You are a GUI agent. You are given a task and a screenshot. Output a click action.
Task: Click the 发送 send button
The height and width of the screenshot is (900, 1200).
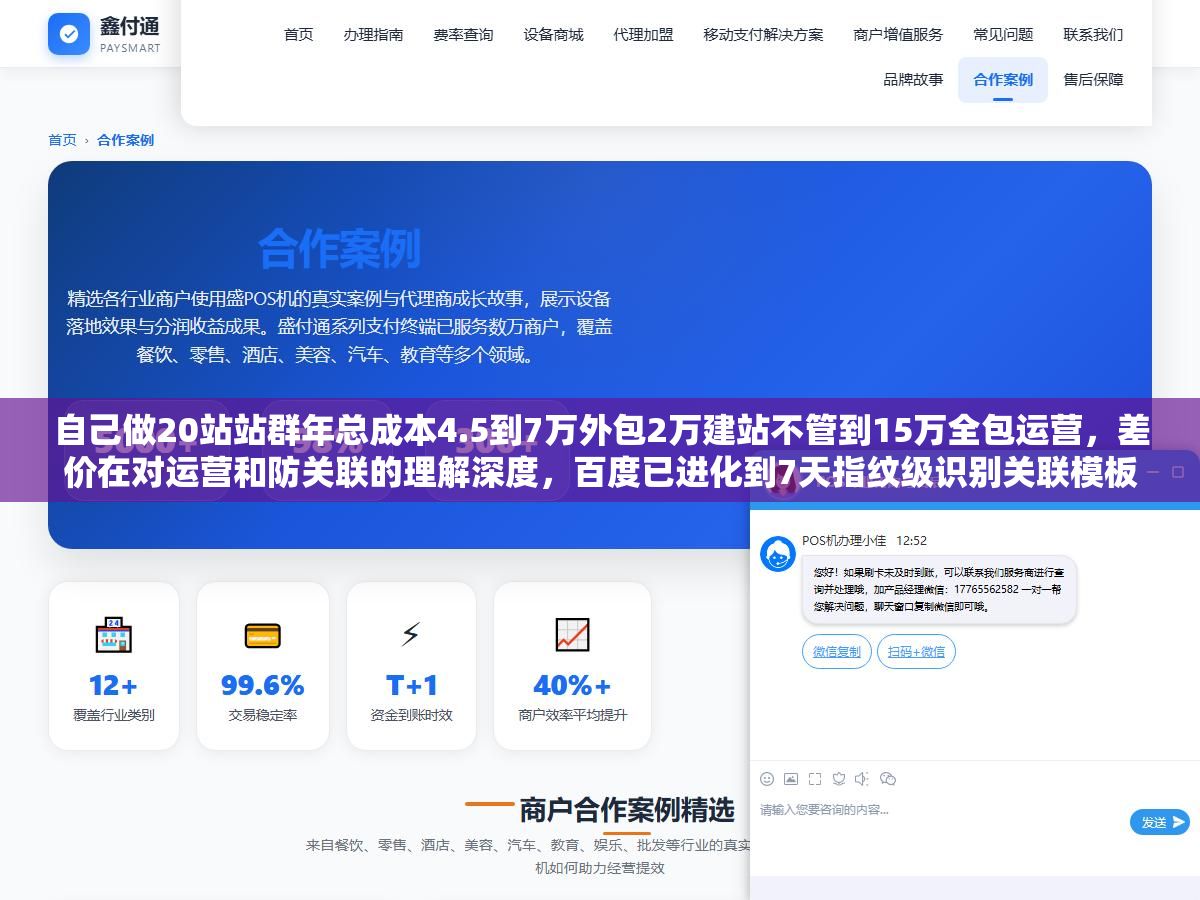coord(1160,822)
